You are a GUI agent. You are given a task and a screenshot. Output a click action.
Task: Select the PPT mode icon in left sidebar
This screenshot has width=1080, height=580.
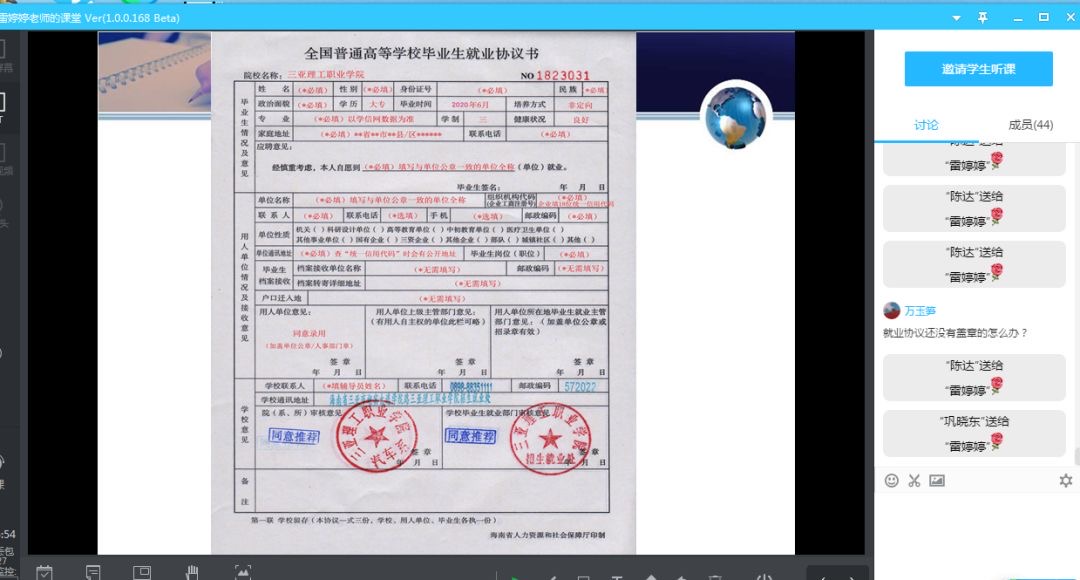[3, 104]
